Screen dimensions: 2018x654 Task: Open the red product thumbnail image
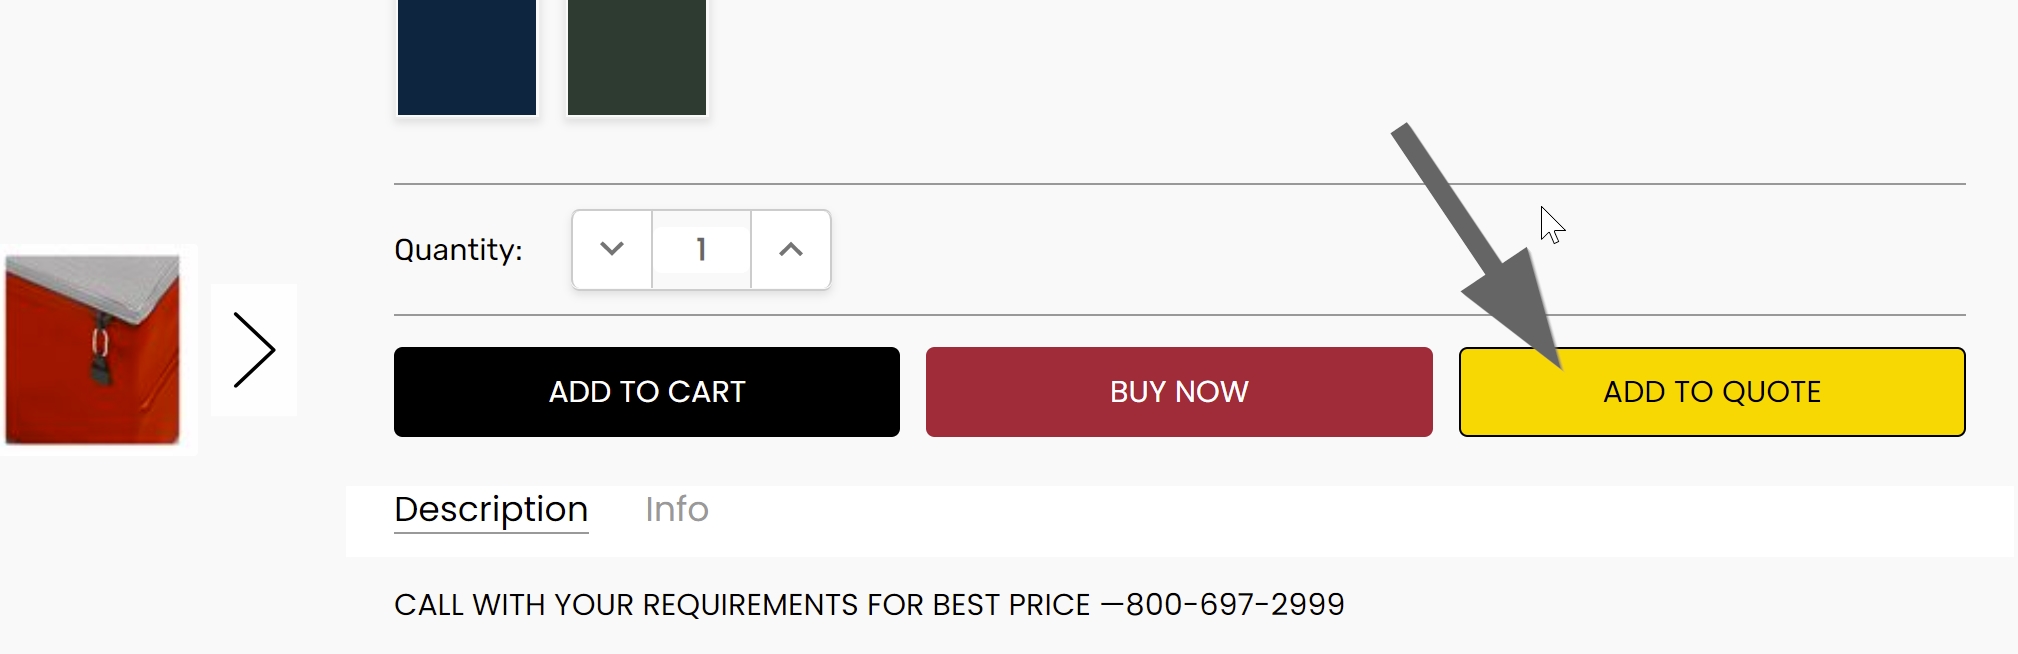[x=93, y=349]
